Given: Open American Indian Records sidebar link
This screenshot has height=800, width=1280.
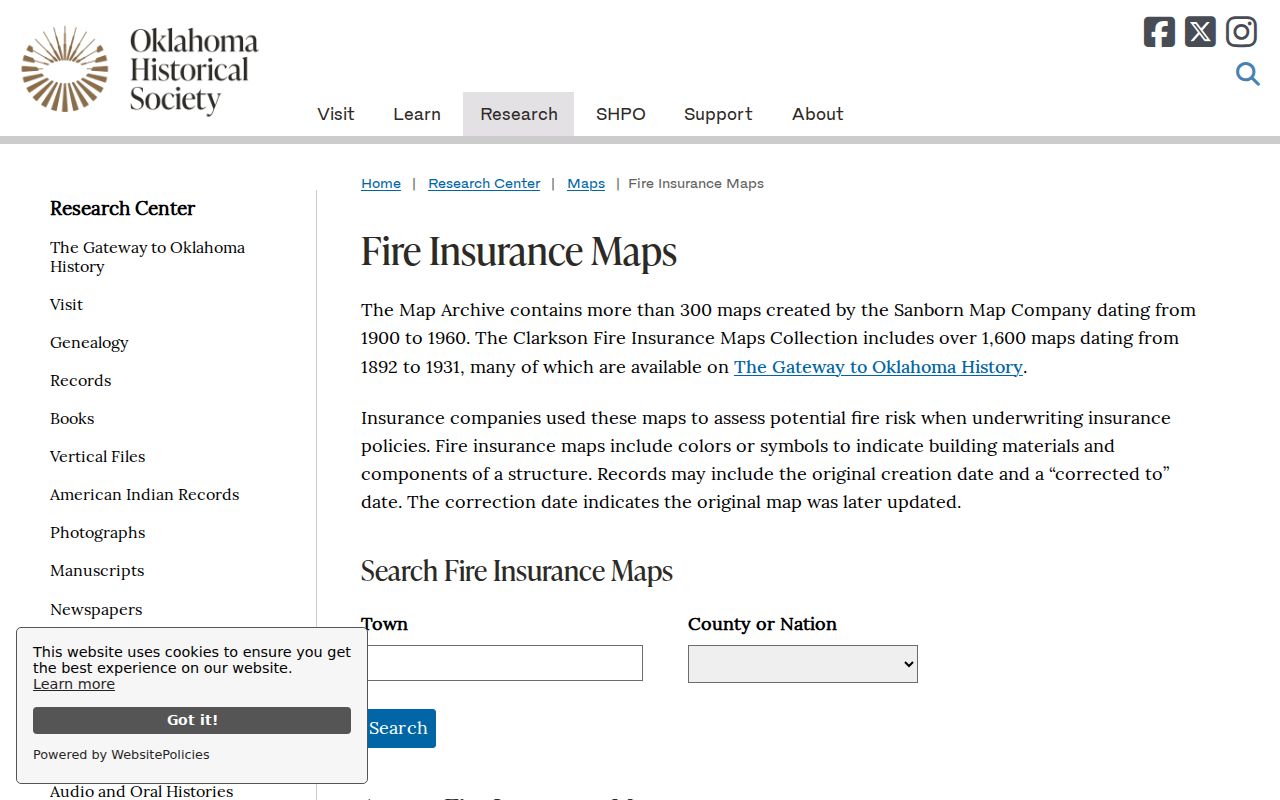Looking at the screenshot, I should pyautogui.click(x=144, y=495).
